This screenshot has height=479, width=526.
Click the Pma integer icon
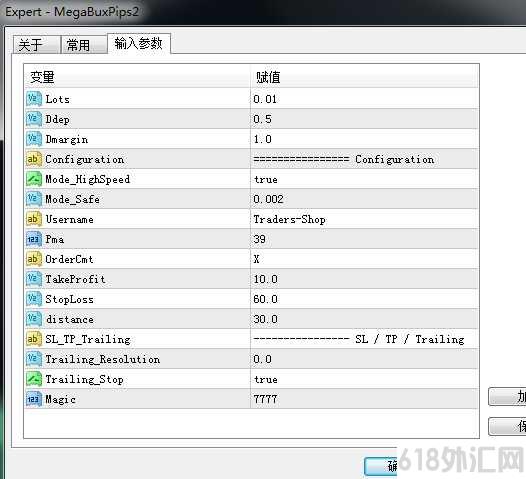(x=34, y=239)
